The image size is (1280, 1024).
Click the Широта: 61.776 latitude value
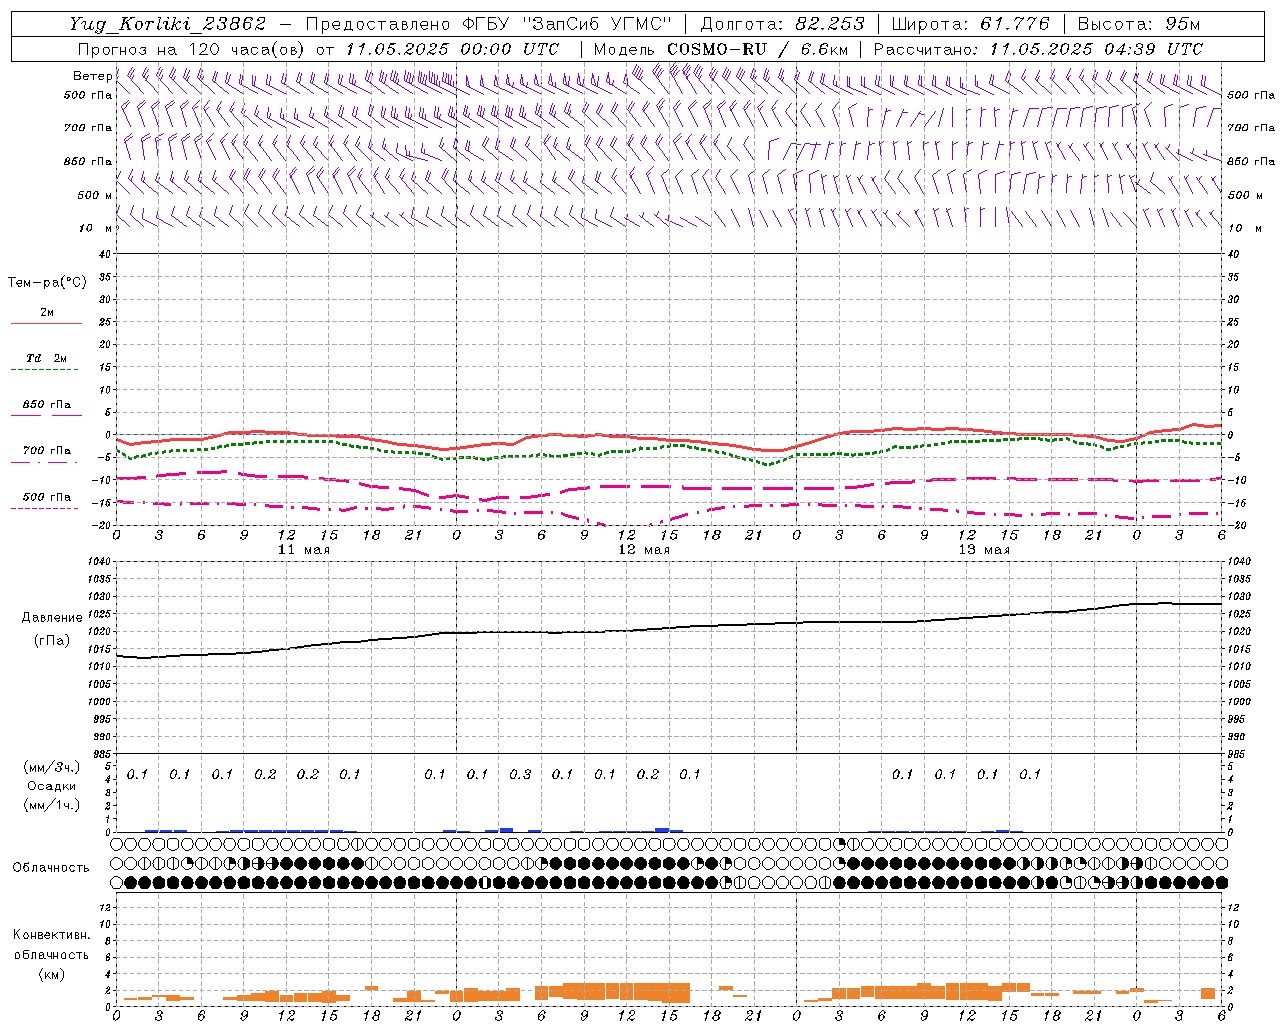[970, 24]
